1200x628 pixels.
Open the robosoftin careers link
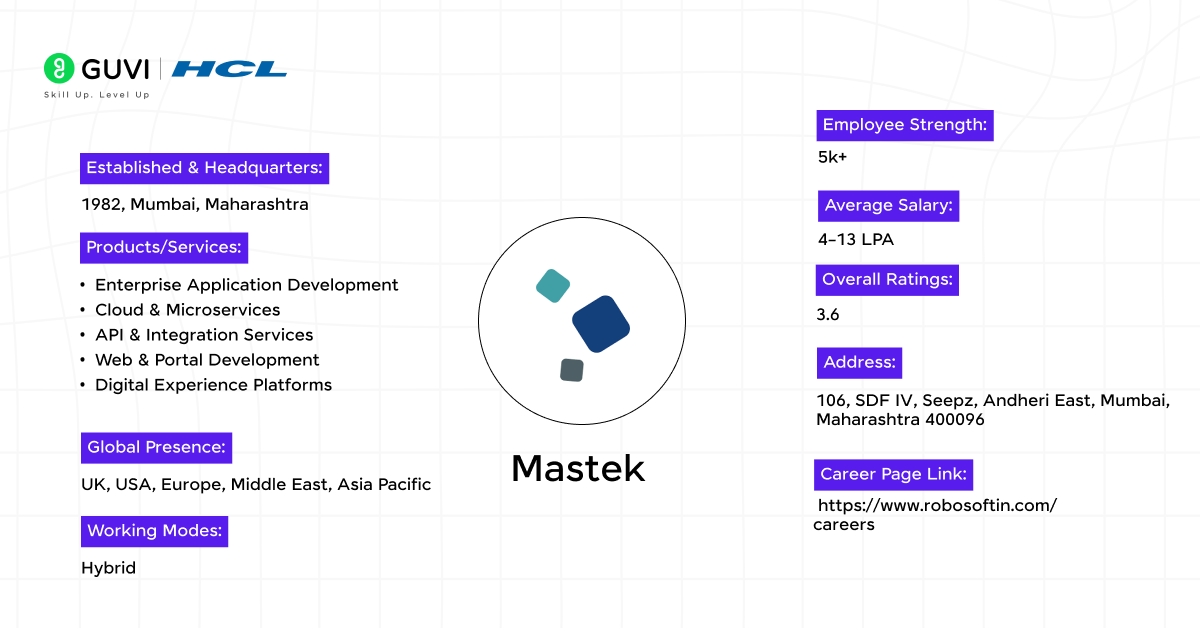pyautogui.click(x=936, y=514)
